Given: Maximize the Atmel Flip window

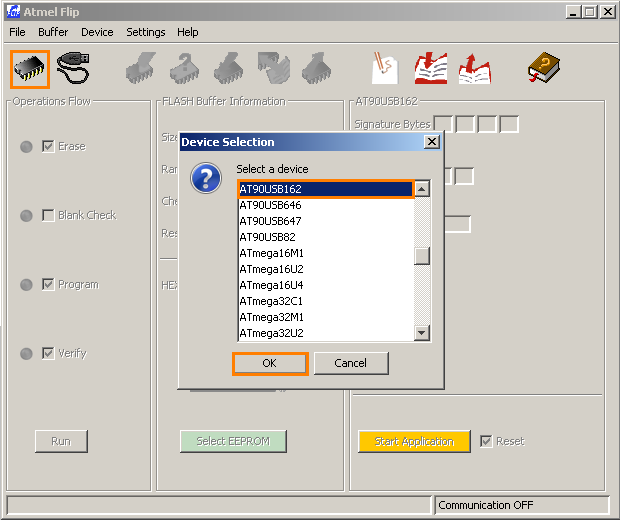Looking at the screenshot, I should 590,12.
